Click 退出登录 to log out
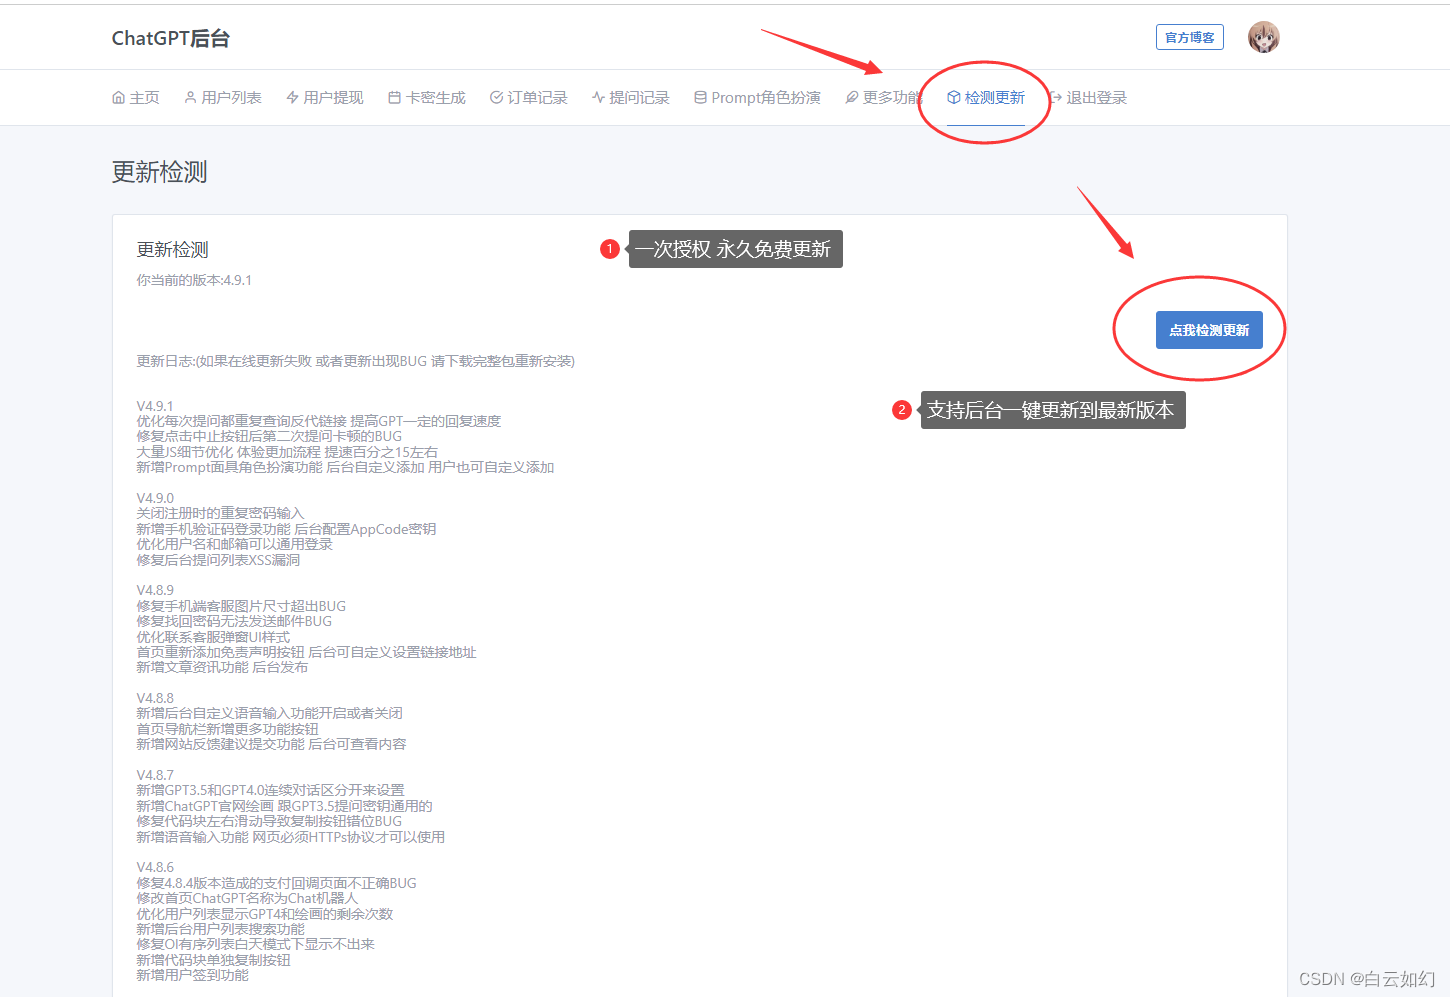This screenshot has height=997, width=1450. click(1088, 98)
